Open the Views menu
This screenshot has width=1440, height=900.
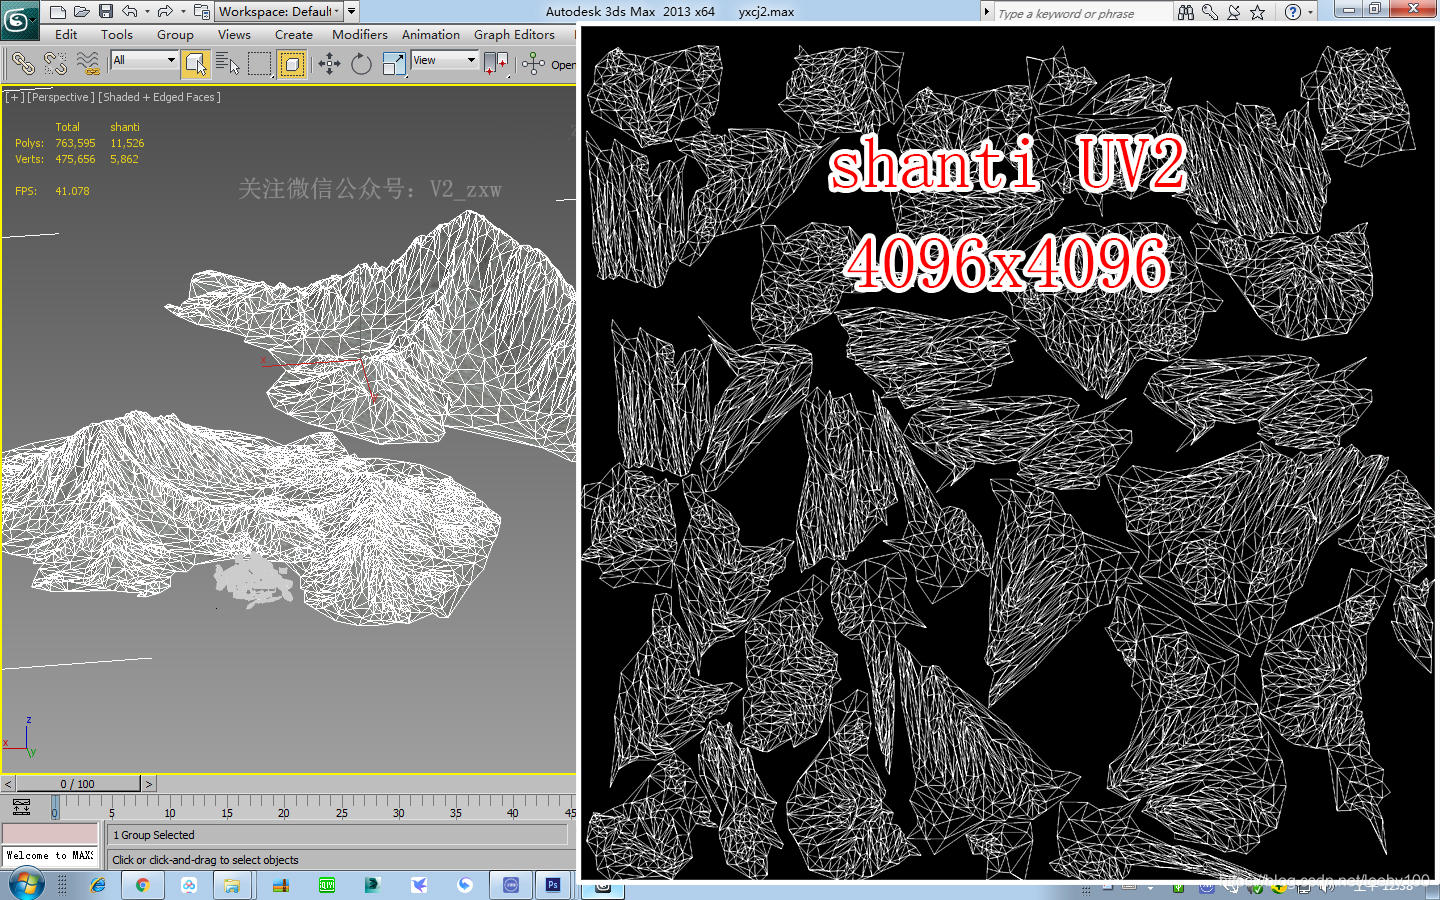234,34
